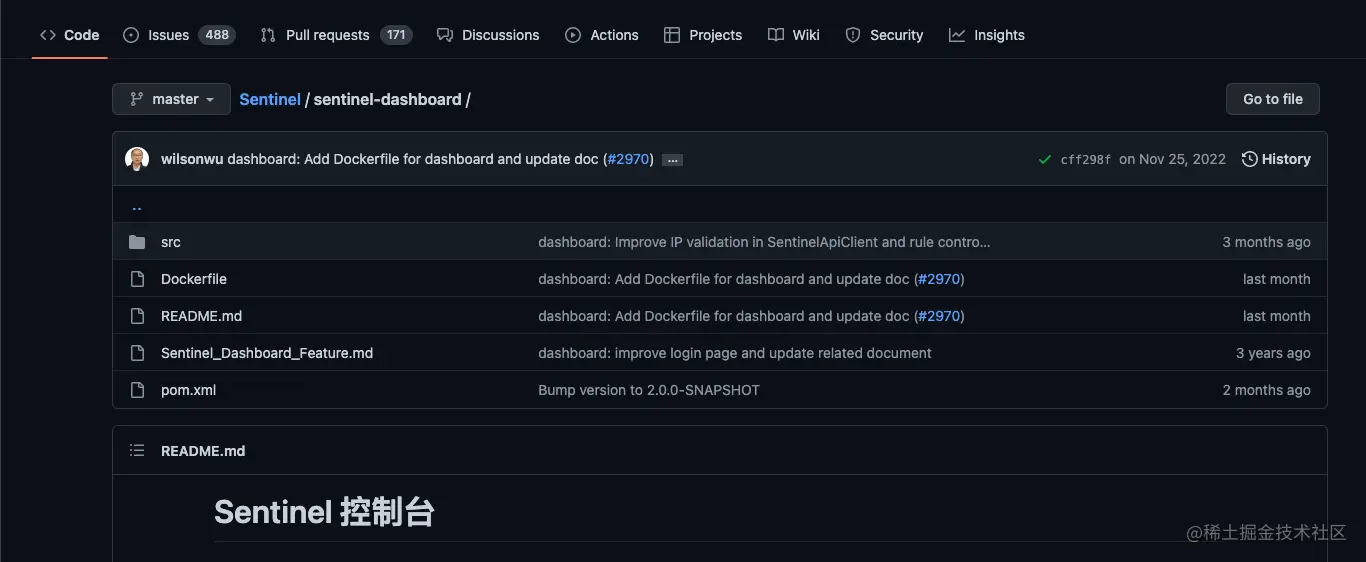The height and width of the screenshot is (562, 1366).
Task: View the Insights tab
Action: point(987,35)
